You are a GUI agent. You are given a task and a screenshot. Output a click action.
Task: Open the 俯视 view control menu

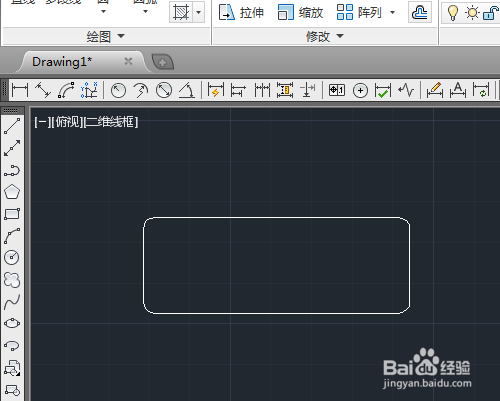pos(68,122)
